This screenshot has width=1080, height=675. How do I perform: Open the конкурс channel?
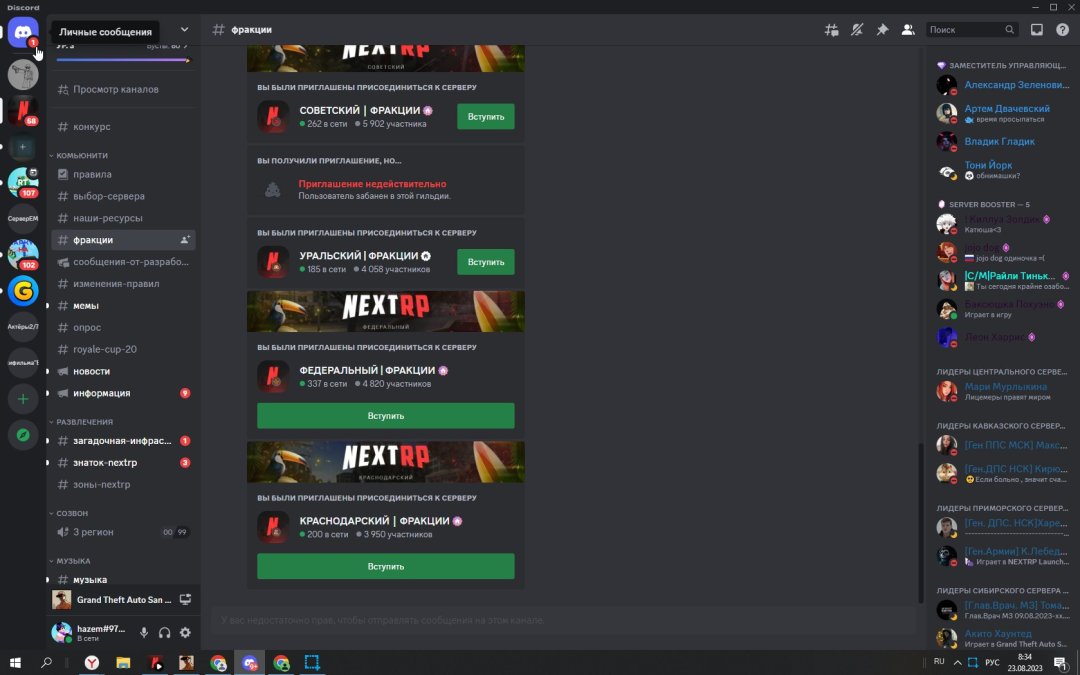(123, 127)
